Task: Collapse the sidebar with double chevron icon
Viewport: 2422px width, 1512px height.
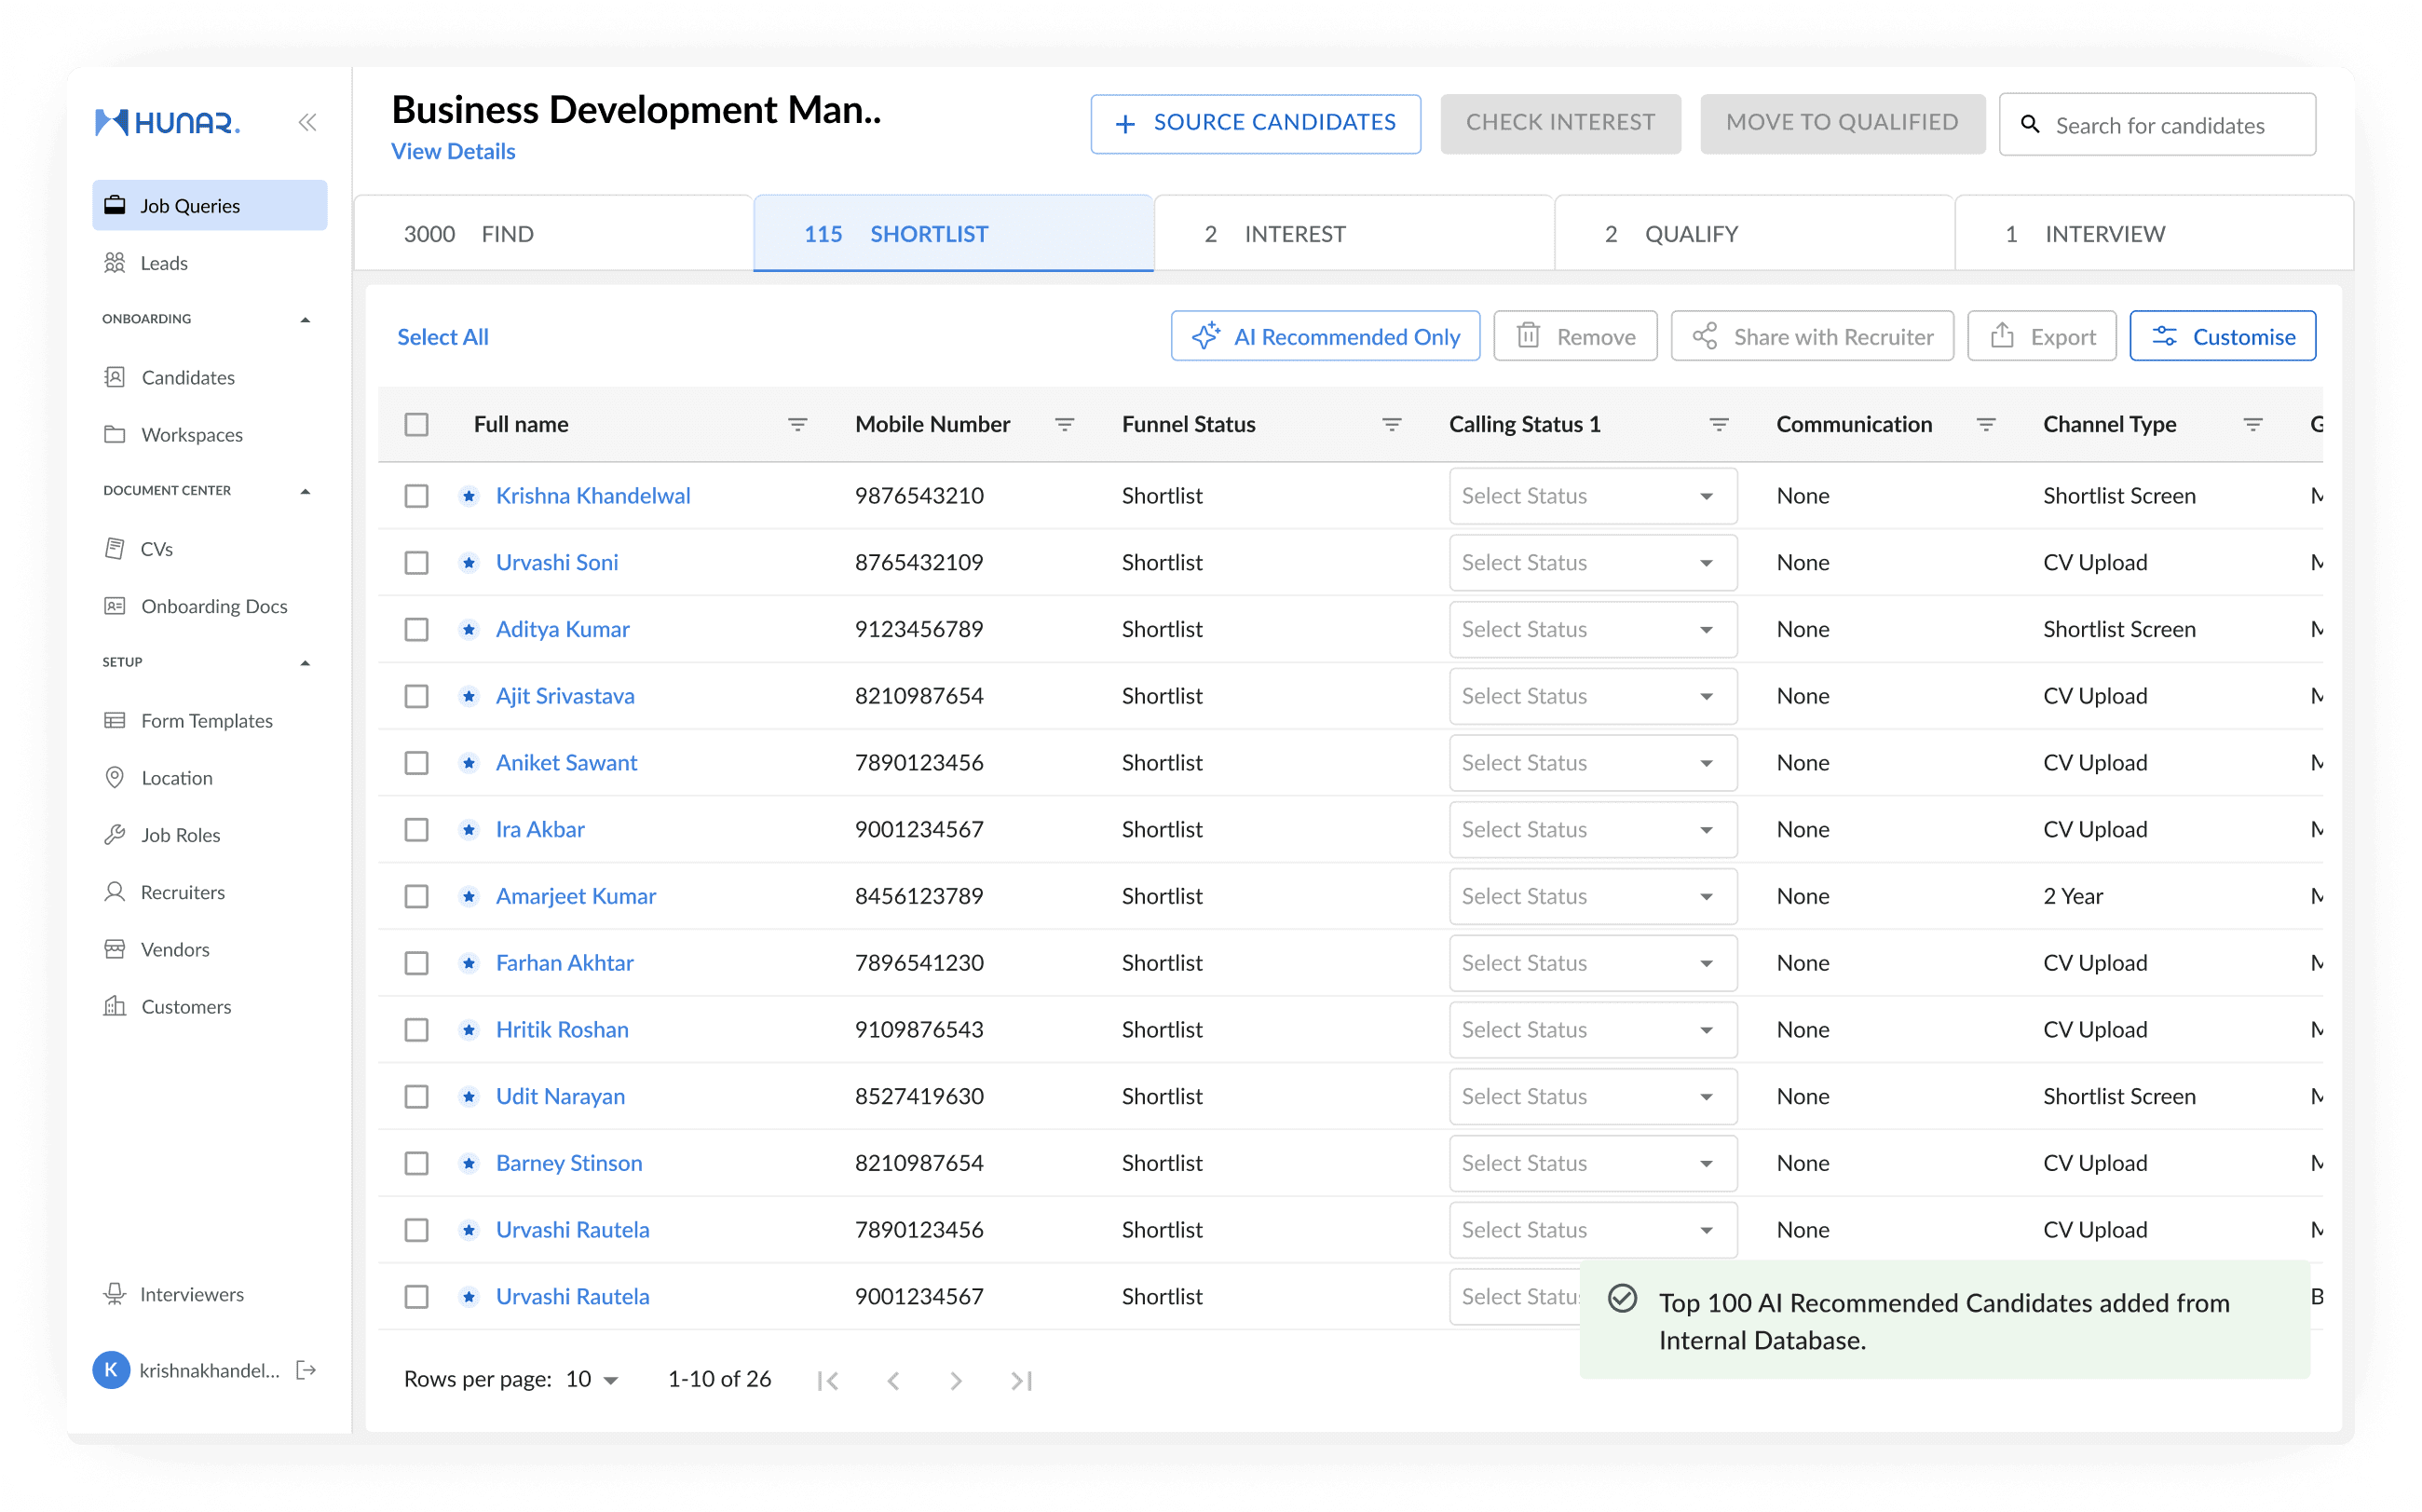Action: 307,122
